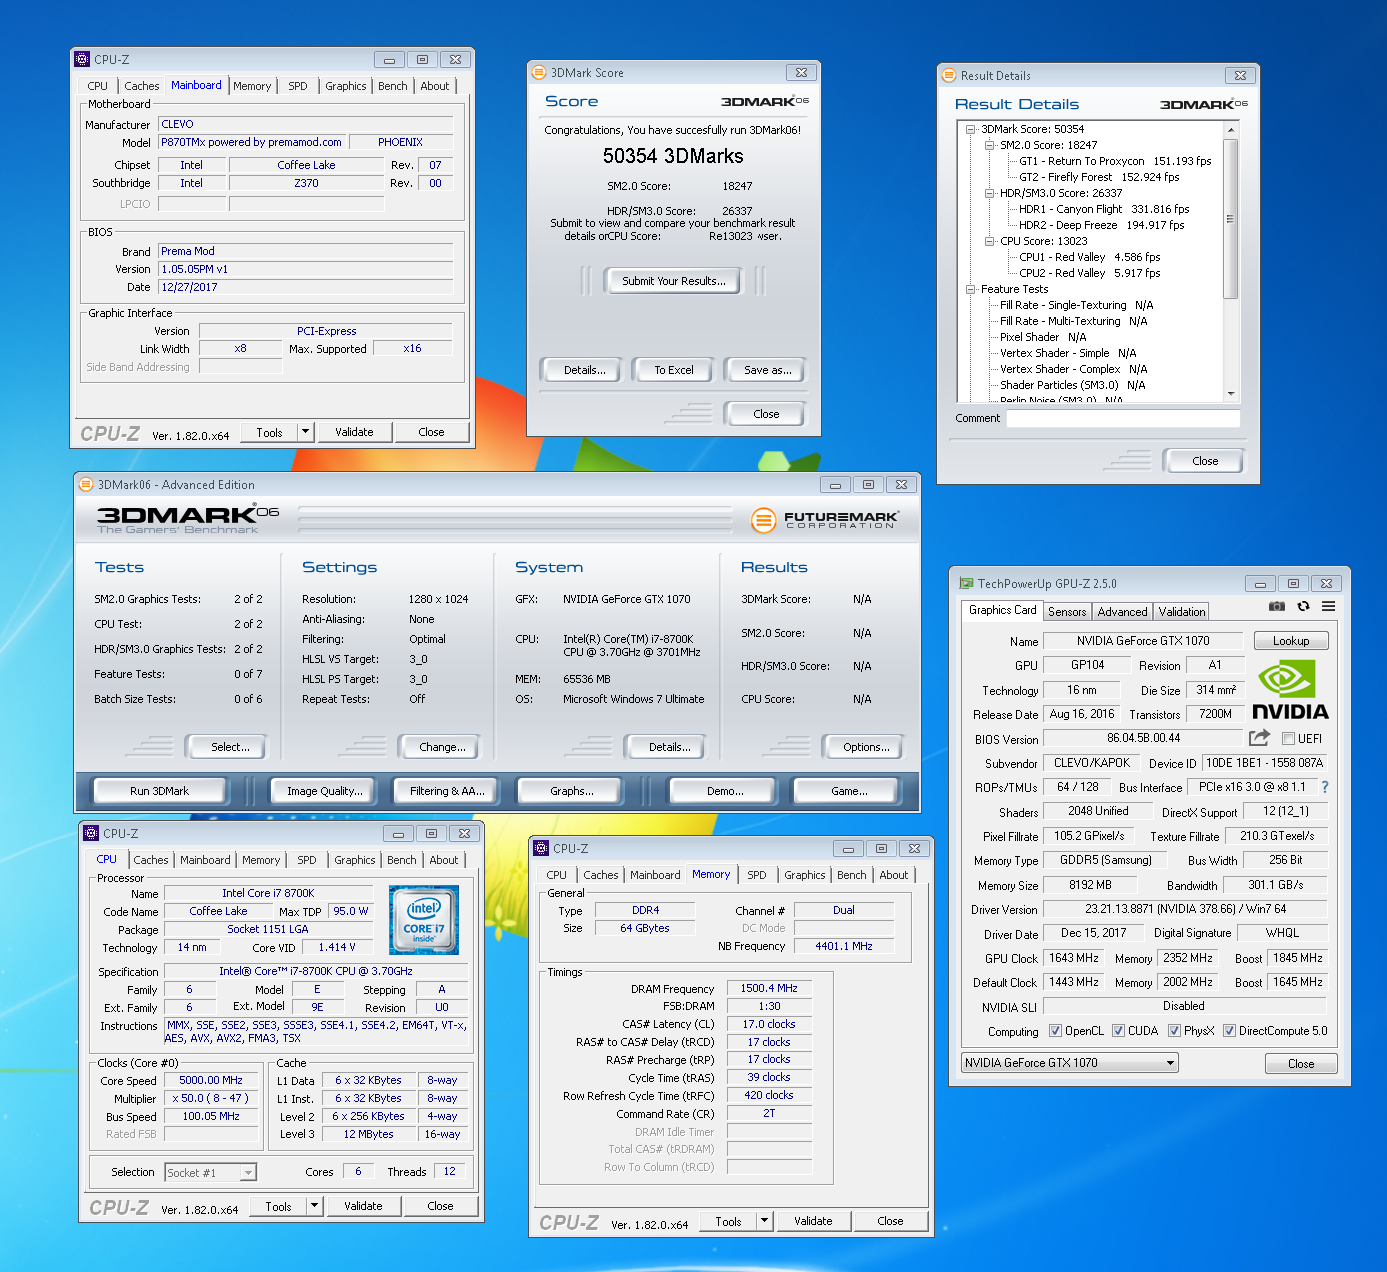Click the 3DMark Score window title icon

click(539, 72)
